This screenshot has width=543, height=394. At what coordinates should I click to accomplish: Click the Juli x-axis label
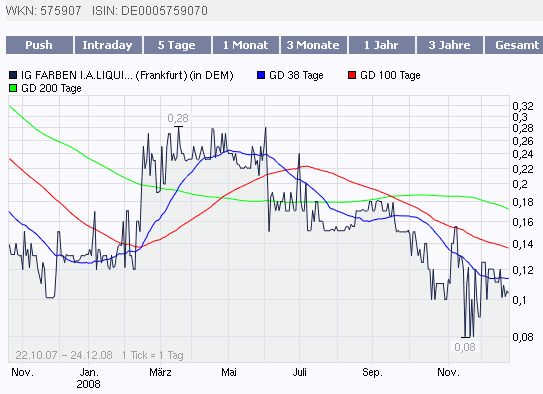coord(300,372)
